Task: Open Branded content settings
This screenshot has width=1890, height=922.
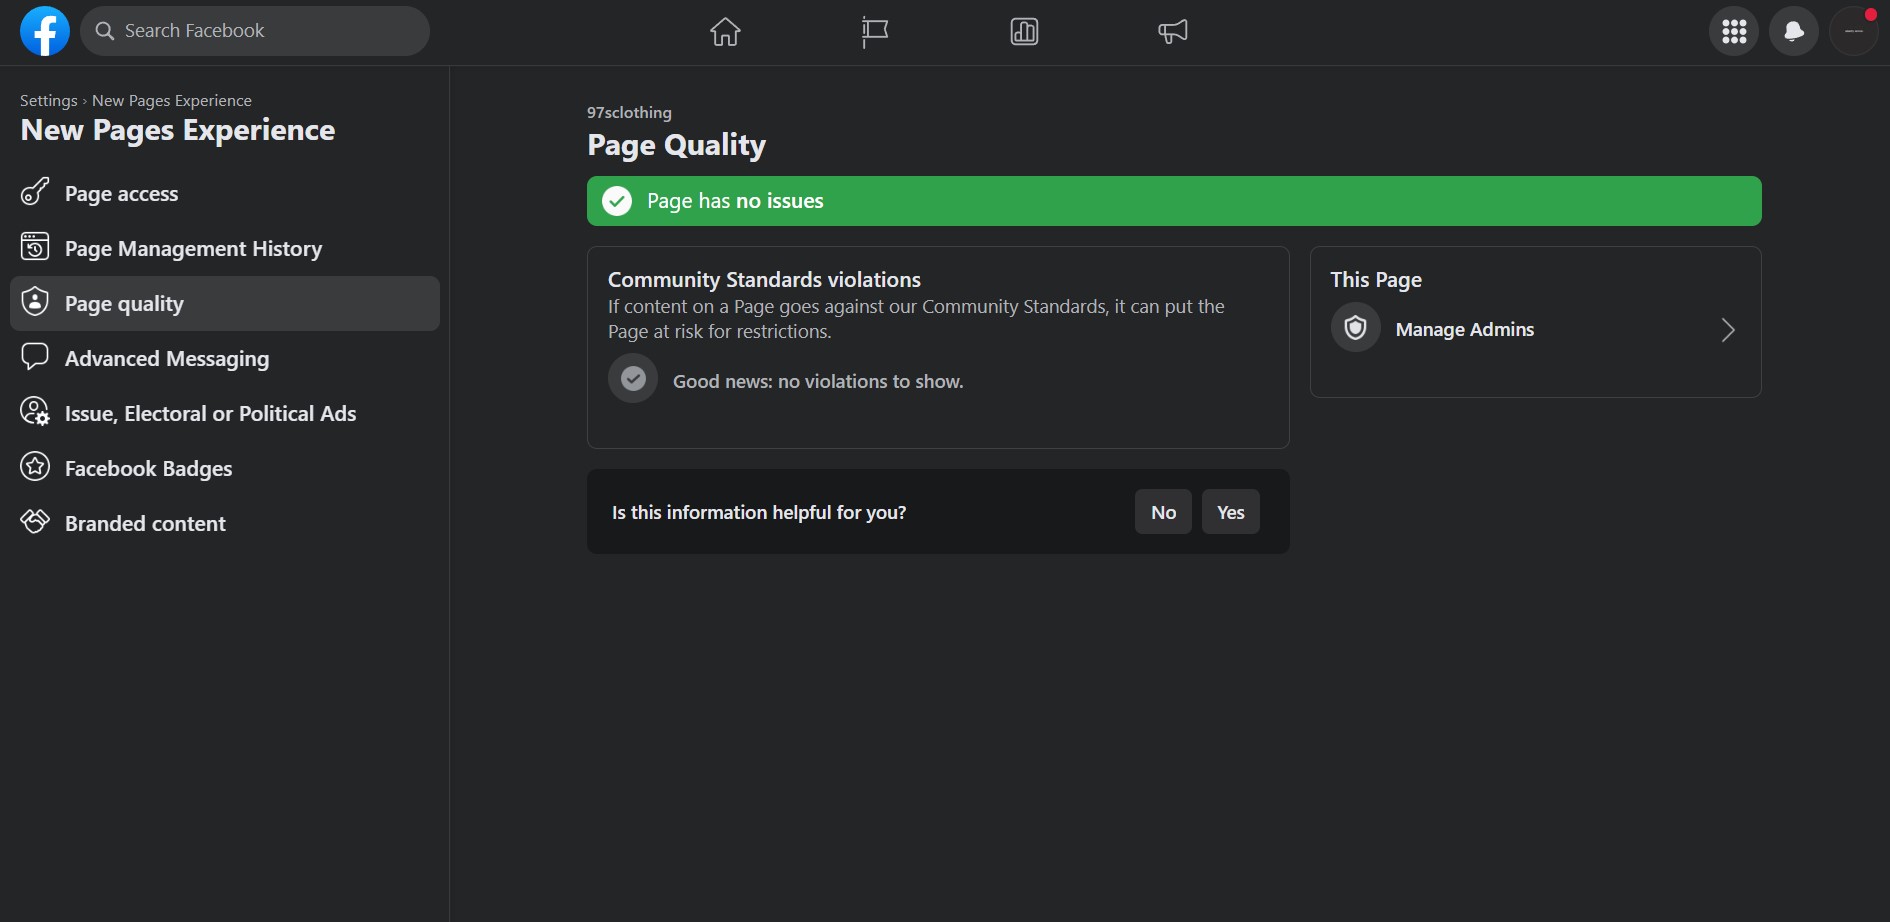Action: [225, 523]
